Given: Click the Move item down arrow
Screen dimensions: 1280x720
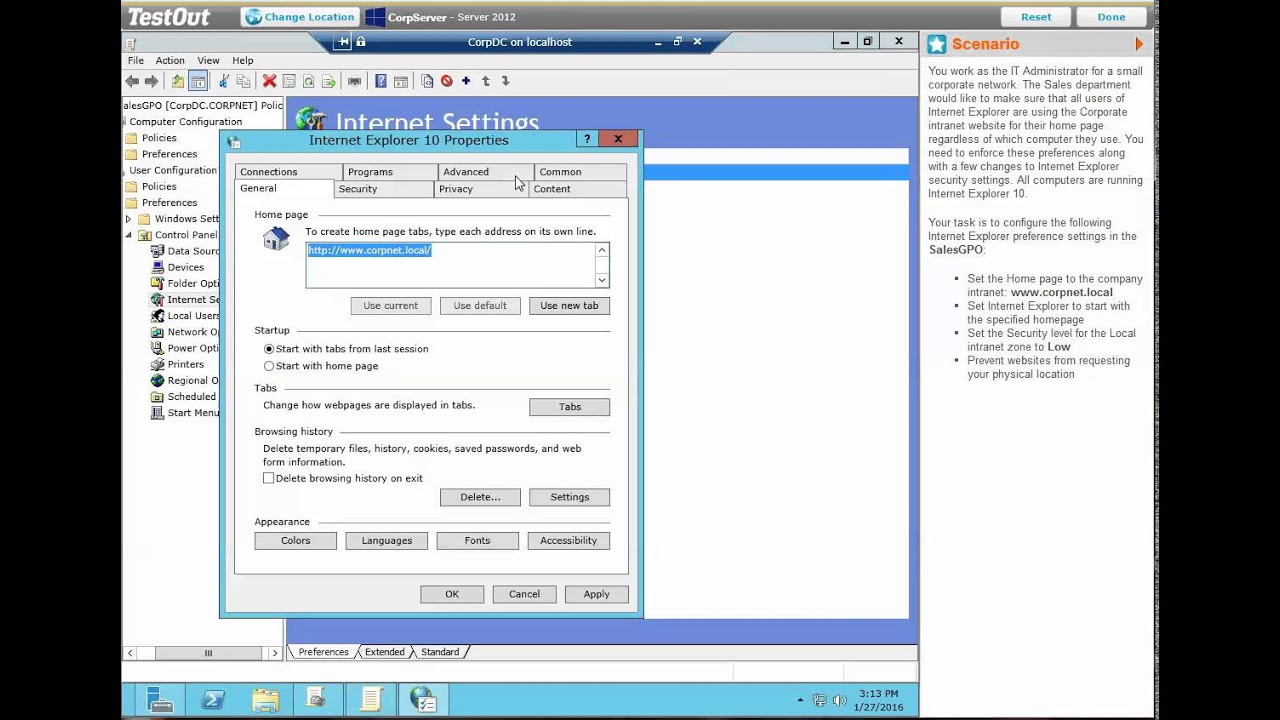Looking at the screenshot, I should point(506,81).
